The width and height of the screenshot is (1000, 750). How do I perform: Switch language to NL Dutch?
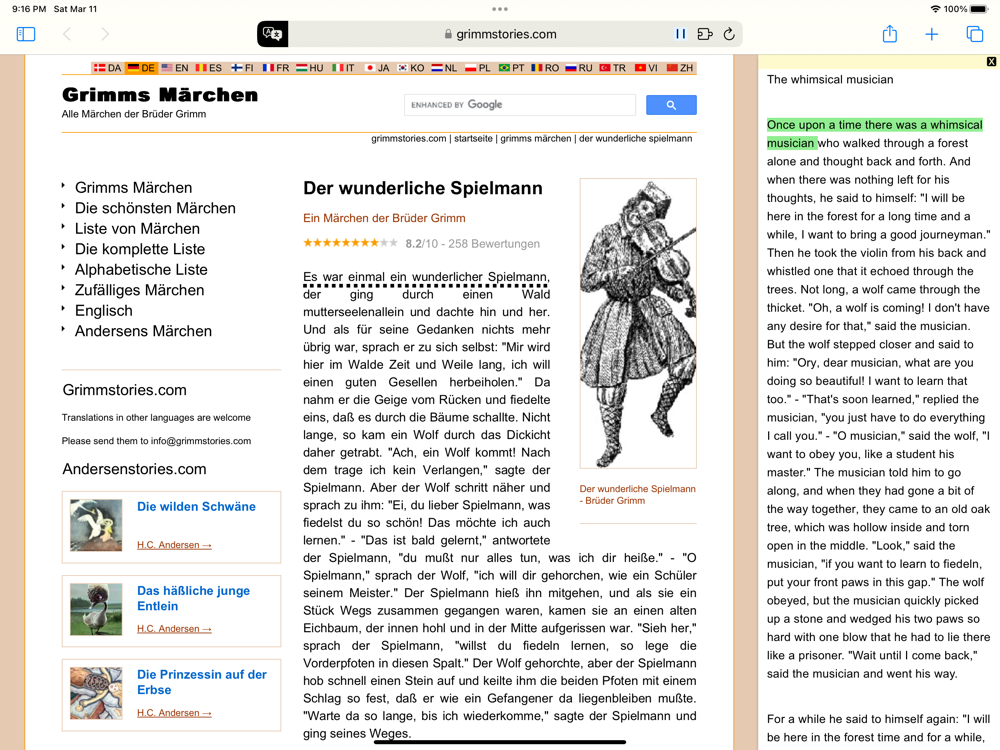coord(444,68)
